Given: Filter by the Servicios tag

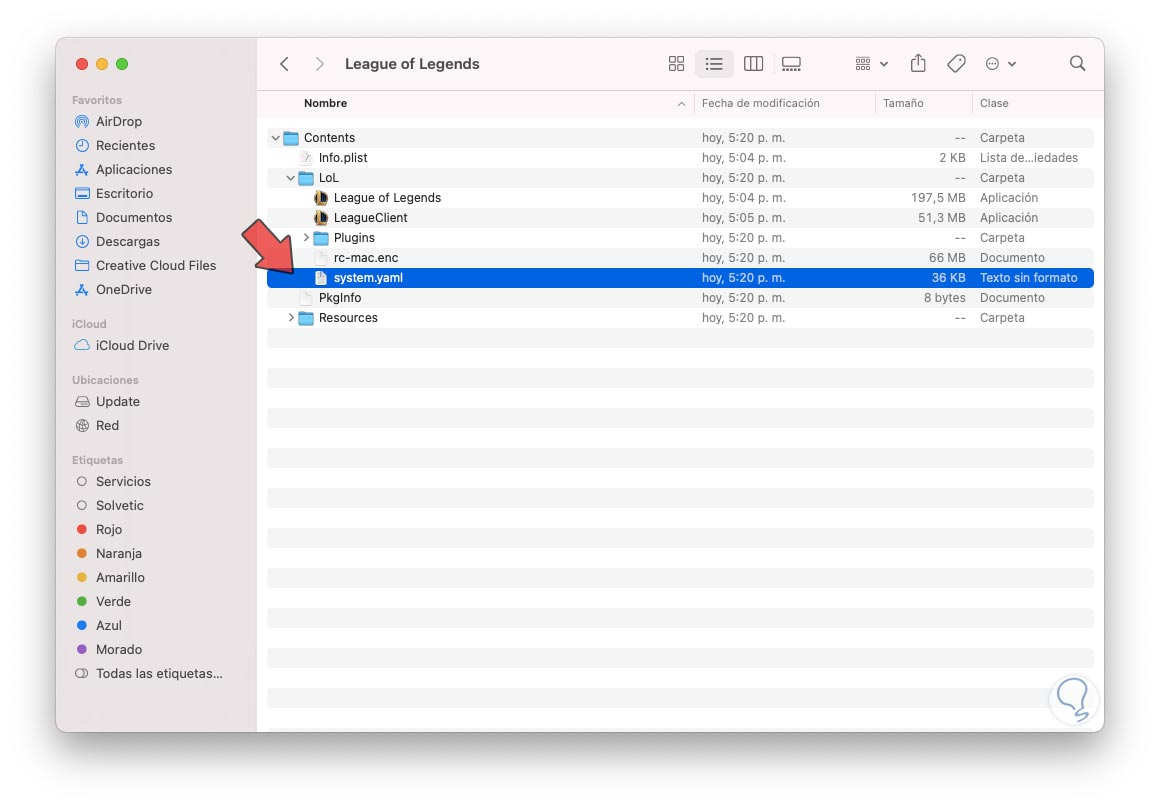Looking at the screenshot, I should tap(123, 481).
